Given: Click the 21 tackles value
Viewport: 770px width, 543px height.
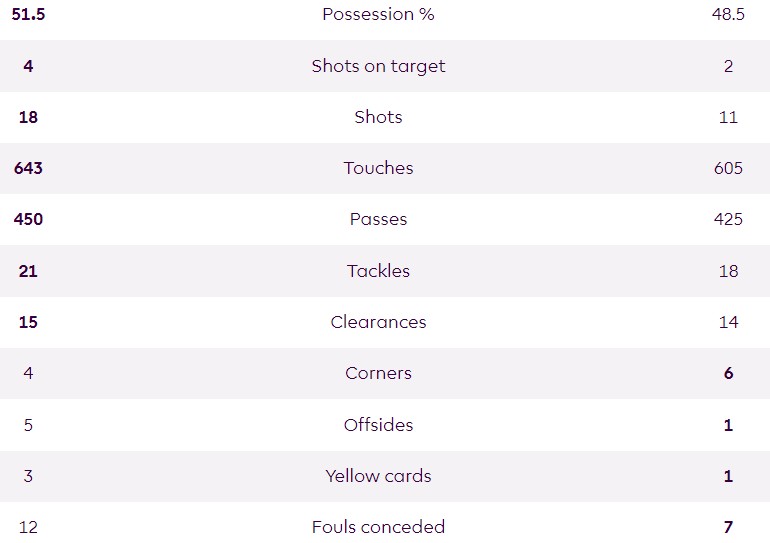Looking at the screenshot, I should tap(28, 271).
